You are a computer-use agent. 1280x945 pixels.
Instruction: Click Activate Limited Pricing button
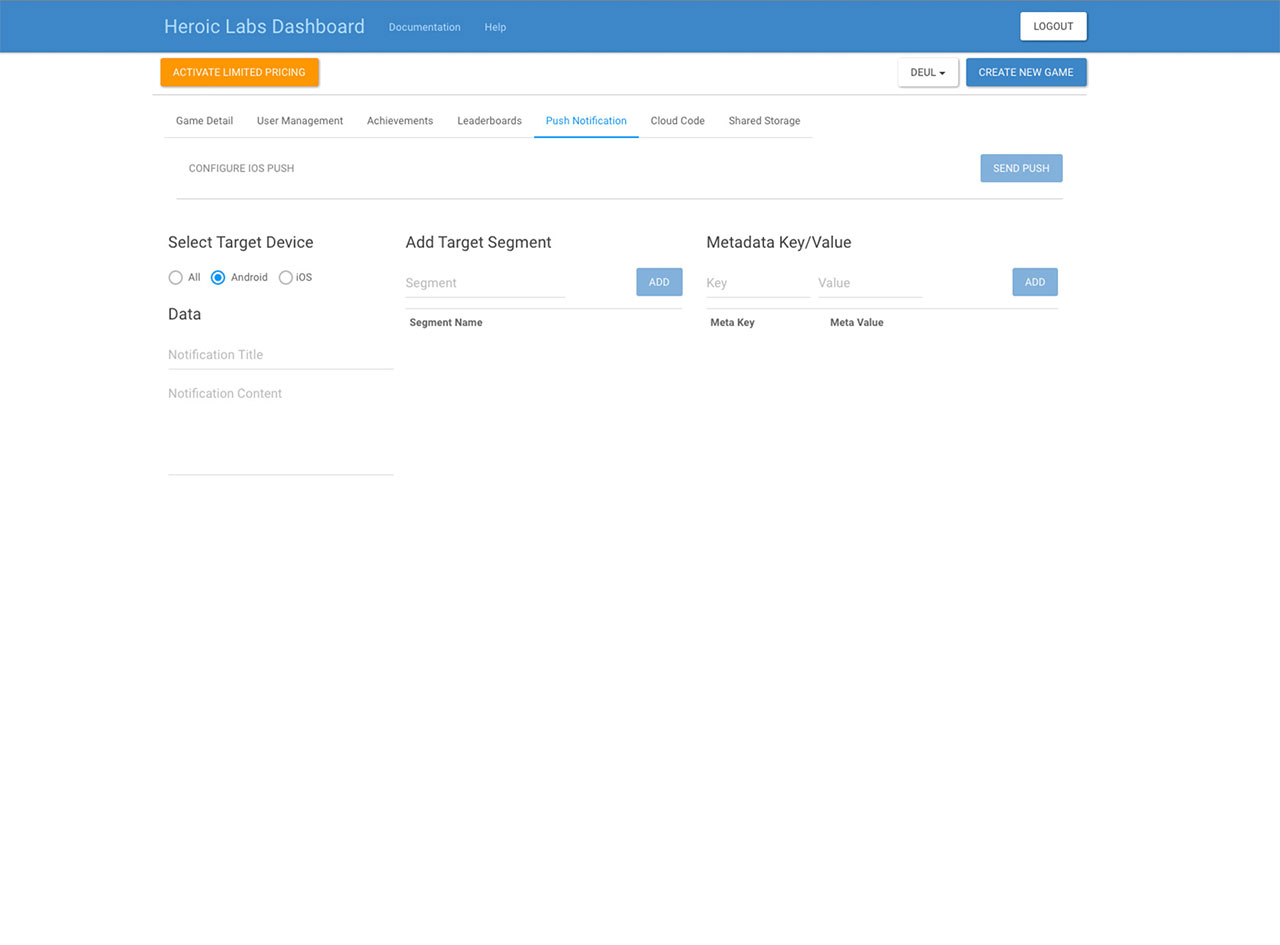coord(239,73)
